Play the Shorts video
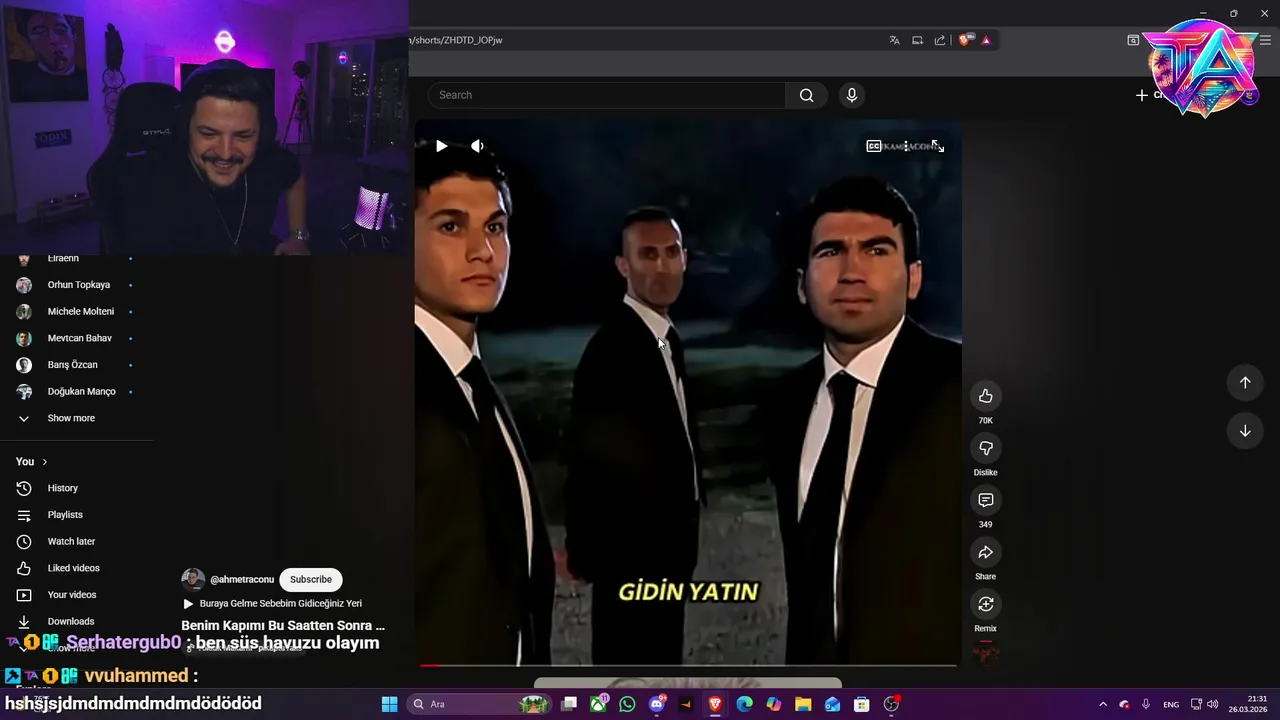The height and width of the screenshot is (720, 1280). coord(441,146)
